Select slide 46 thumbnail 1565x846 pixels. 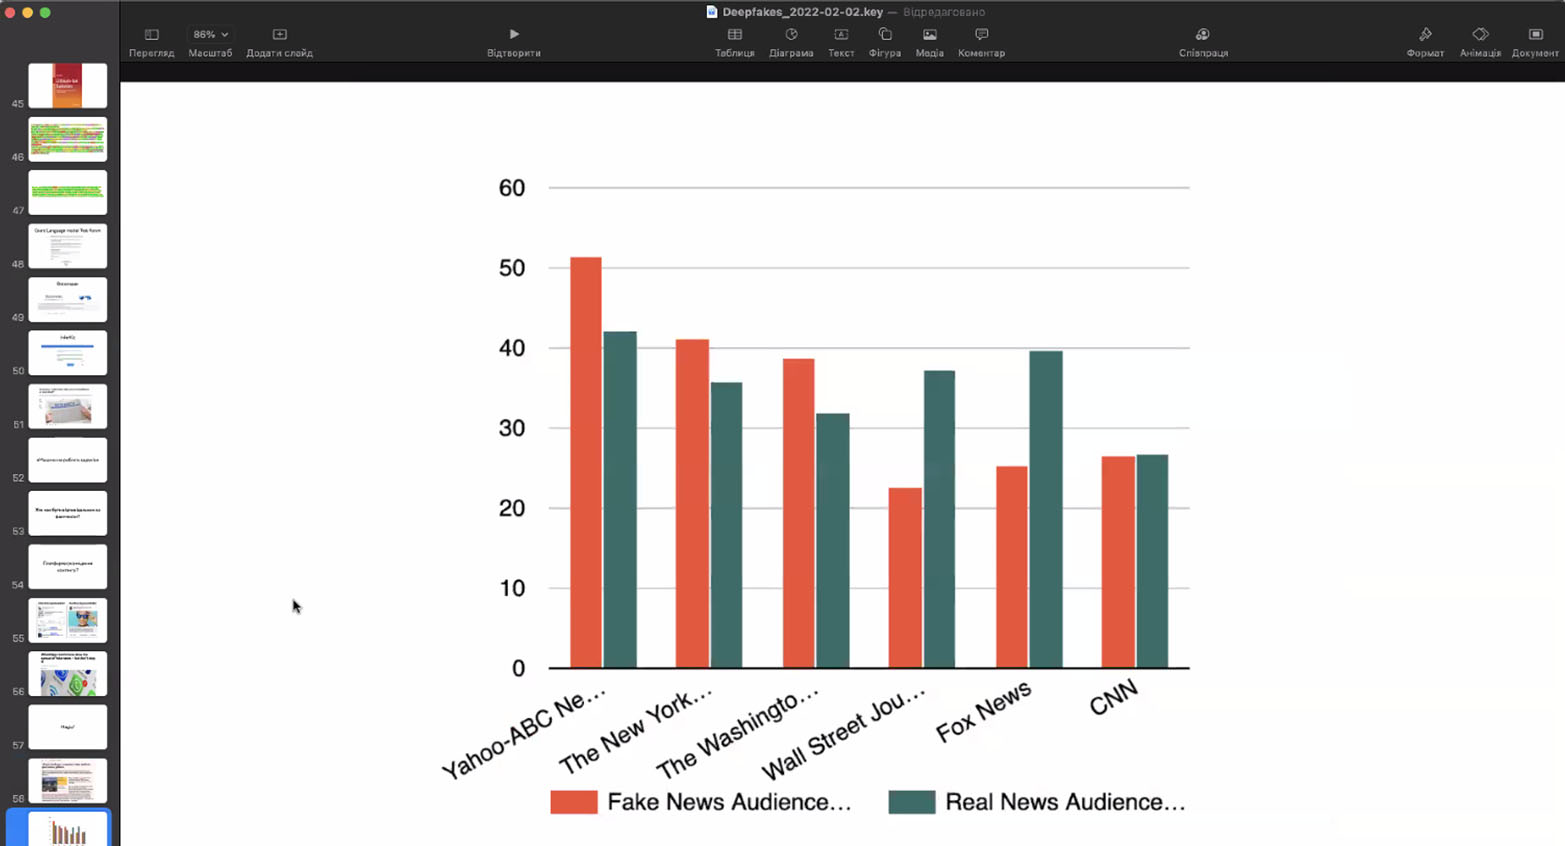pyautogui.click(x=68, y=139)
